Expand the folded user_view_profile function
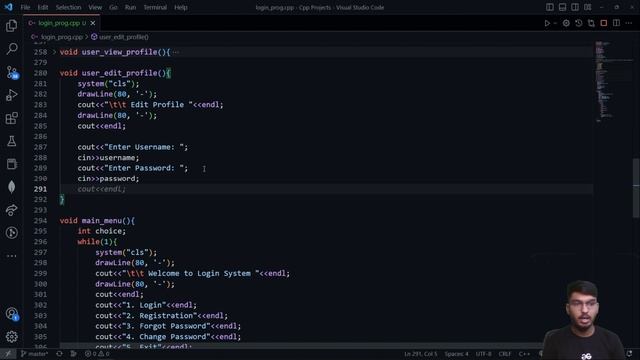 54,52
